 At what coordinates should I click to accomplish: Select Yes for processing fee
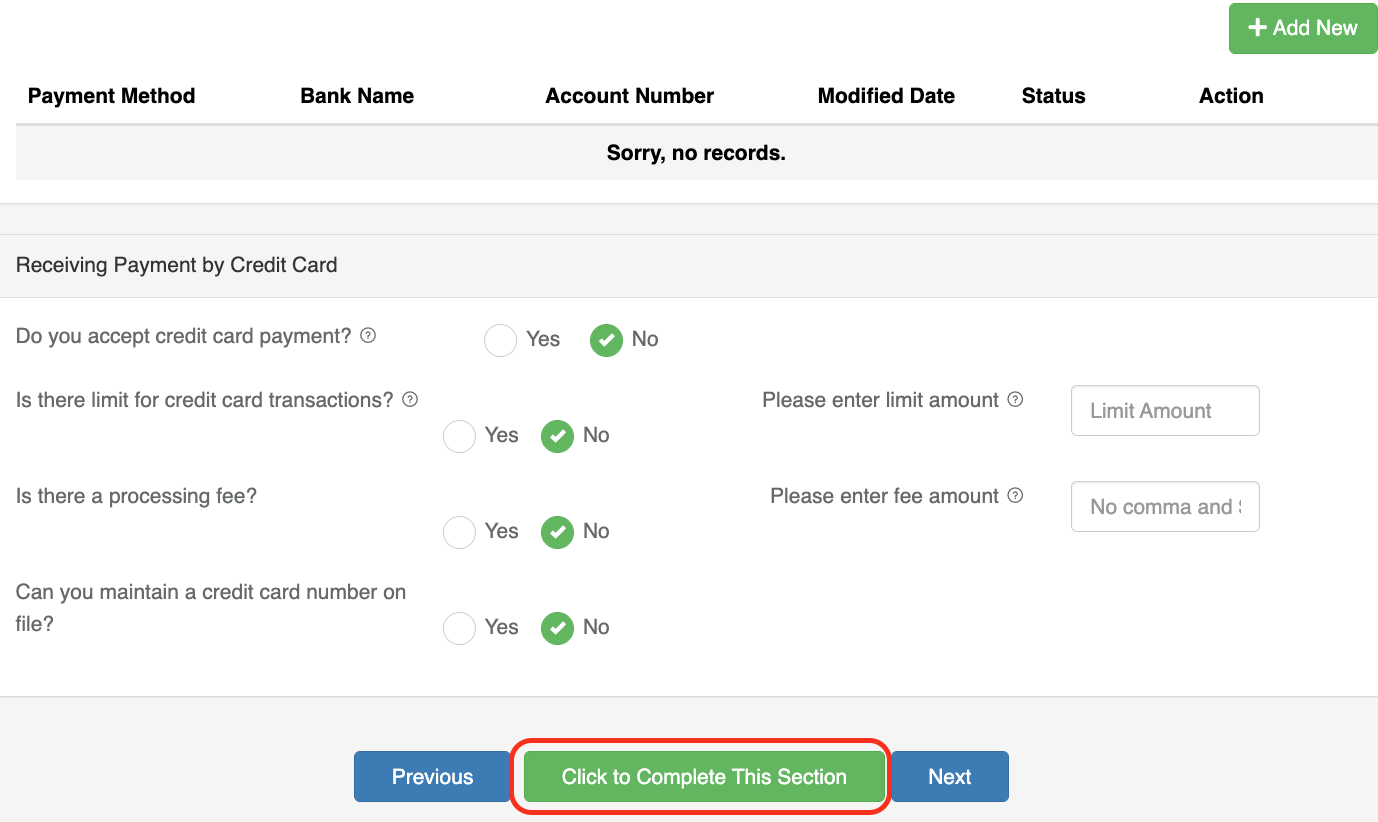459,532
